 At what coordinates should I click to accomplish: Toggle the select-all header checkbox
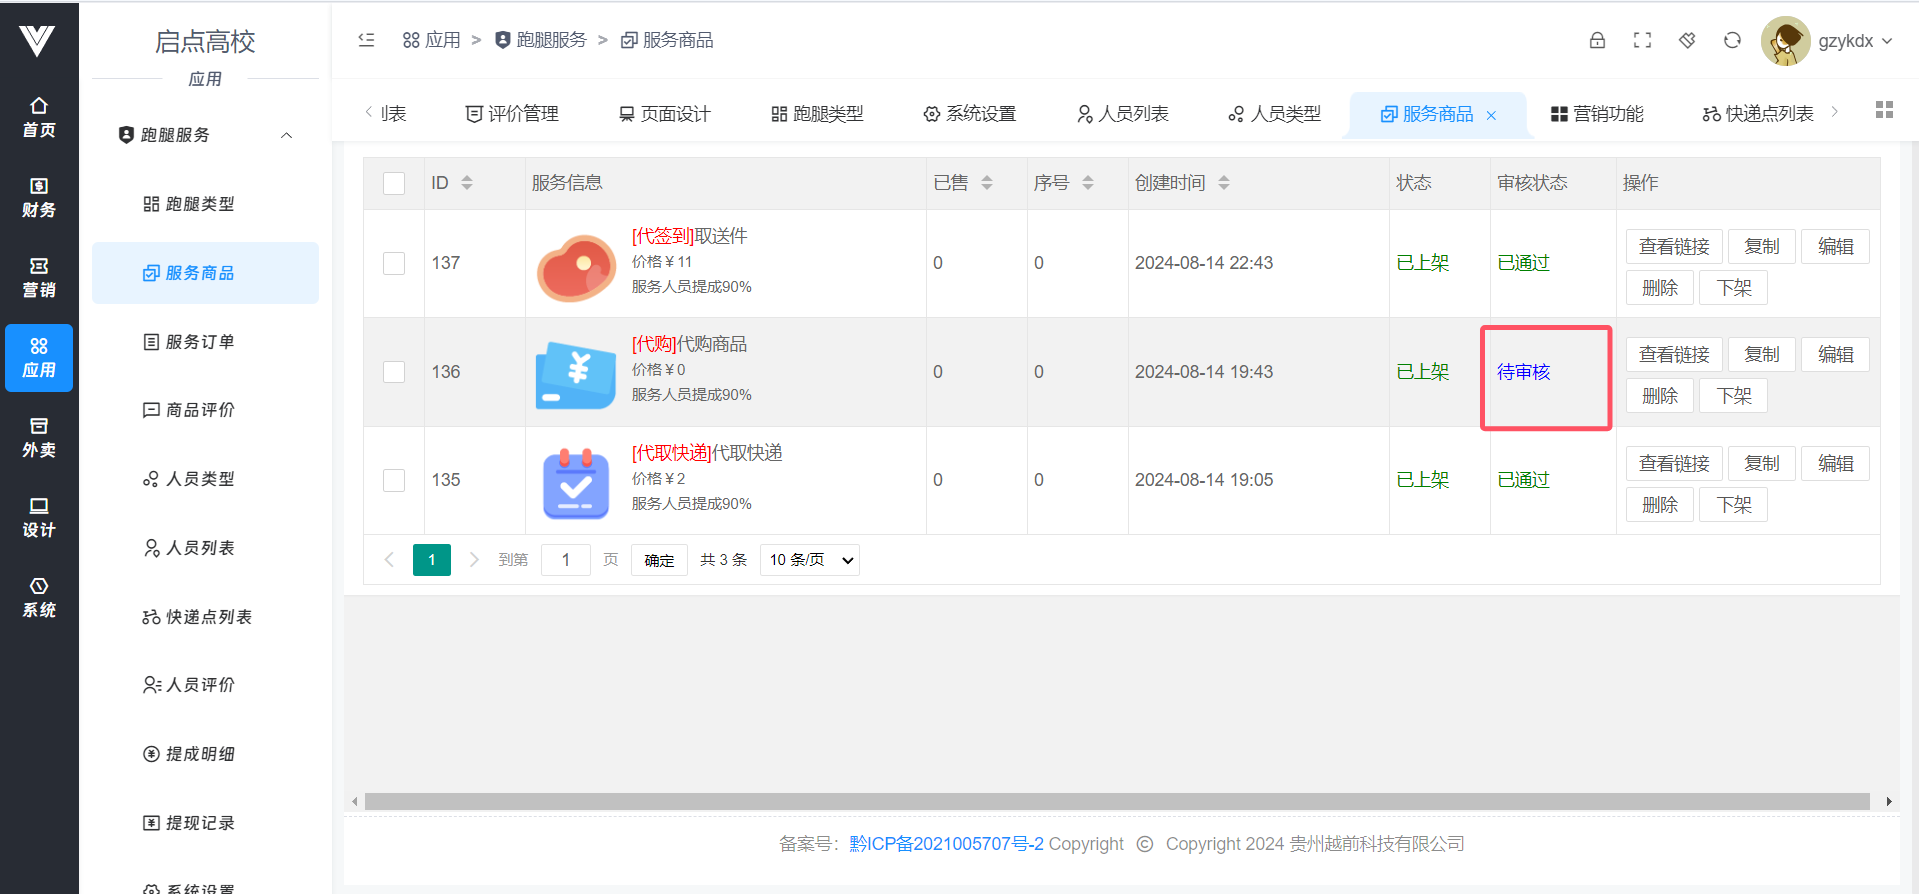click(x=394, y=183)
